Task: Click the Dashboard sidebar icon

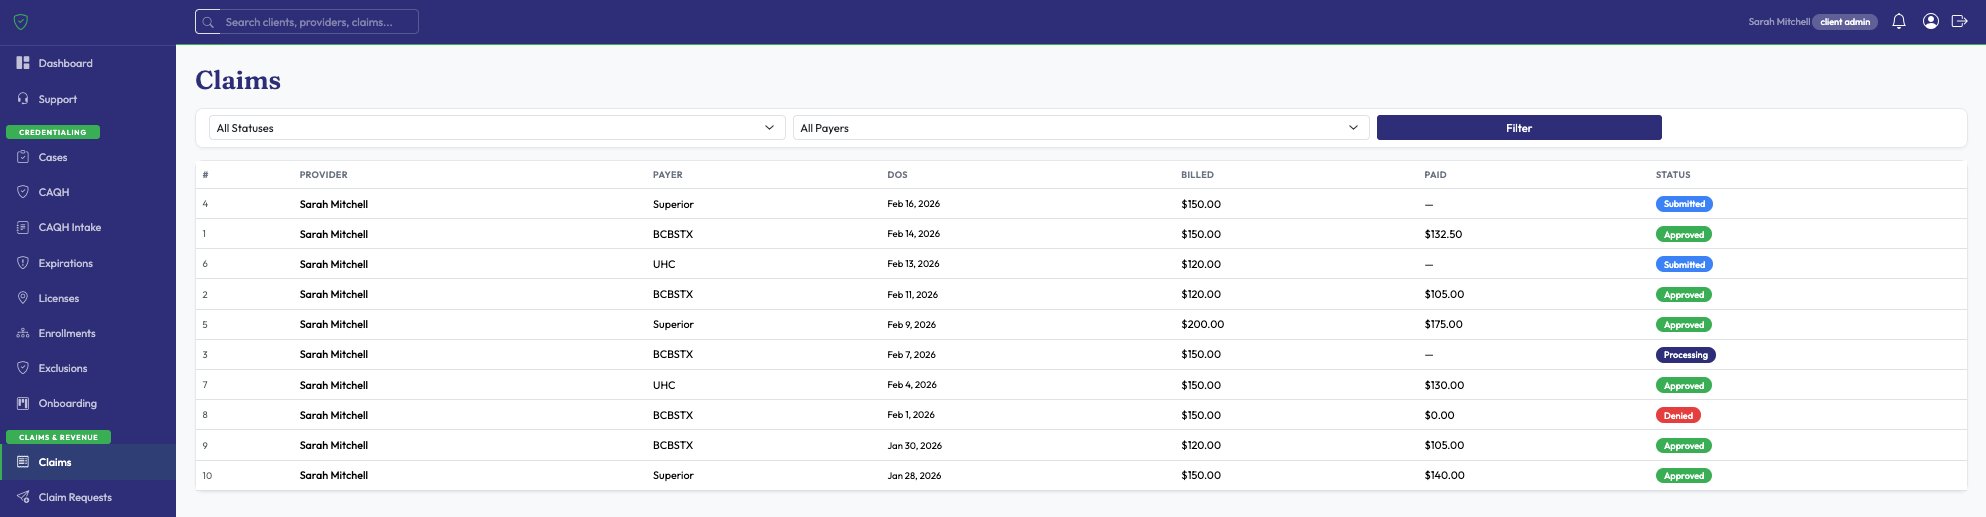Action: (23, 63)
